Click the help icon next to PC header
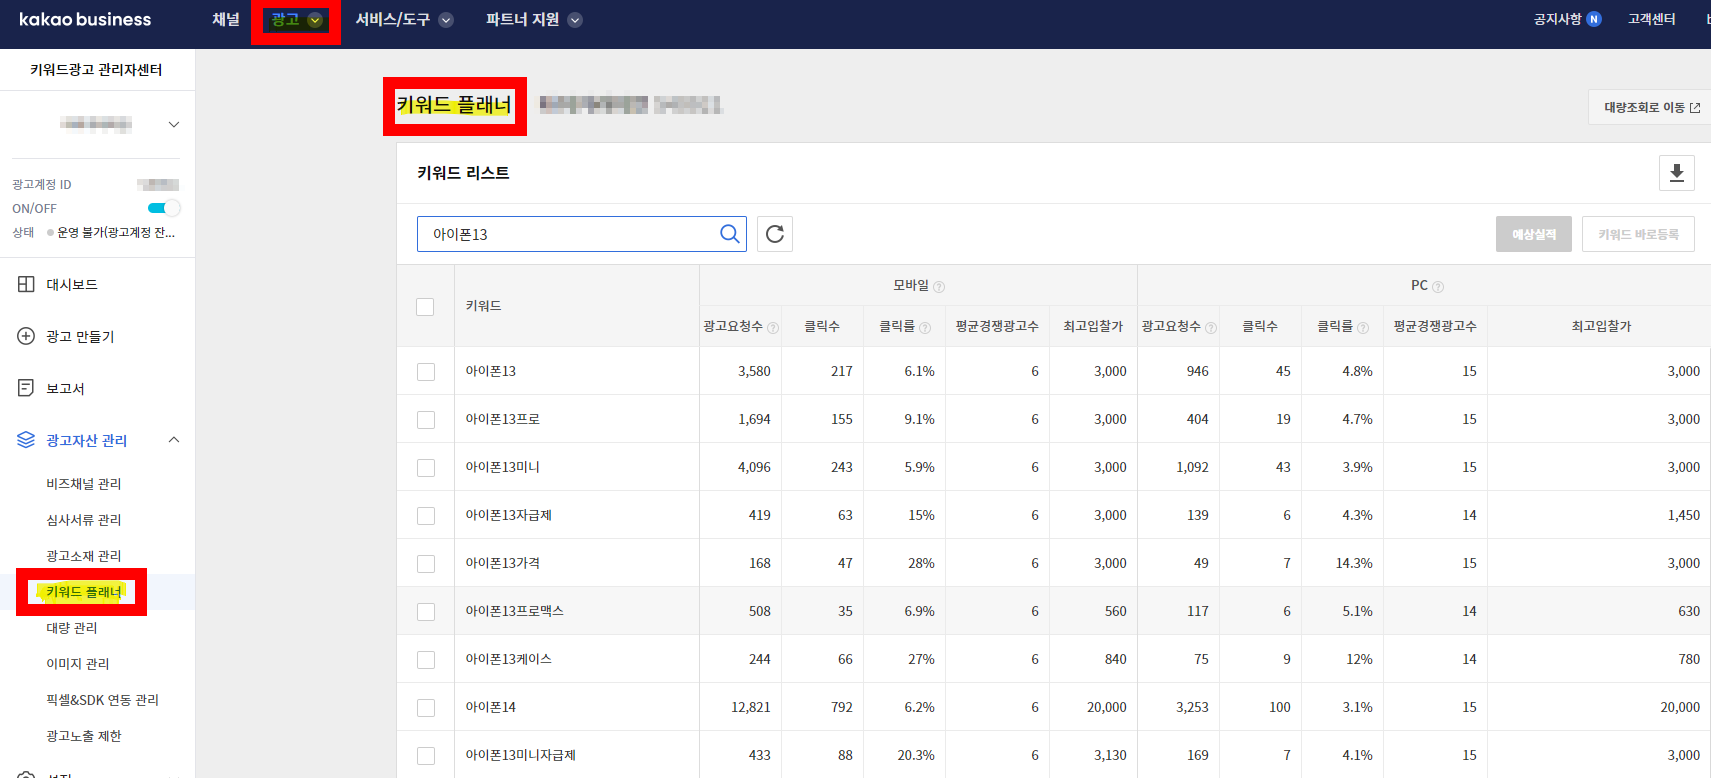The image size is (1711, 778). [1438, 287]
